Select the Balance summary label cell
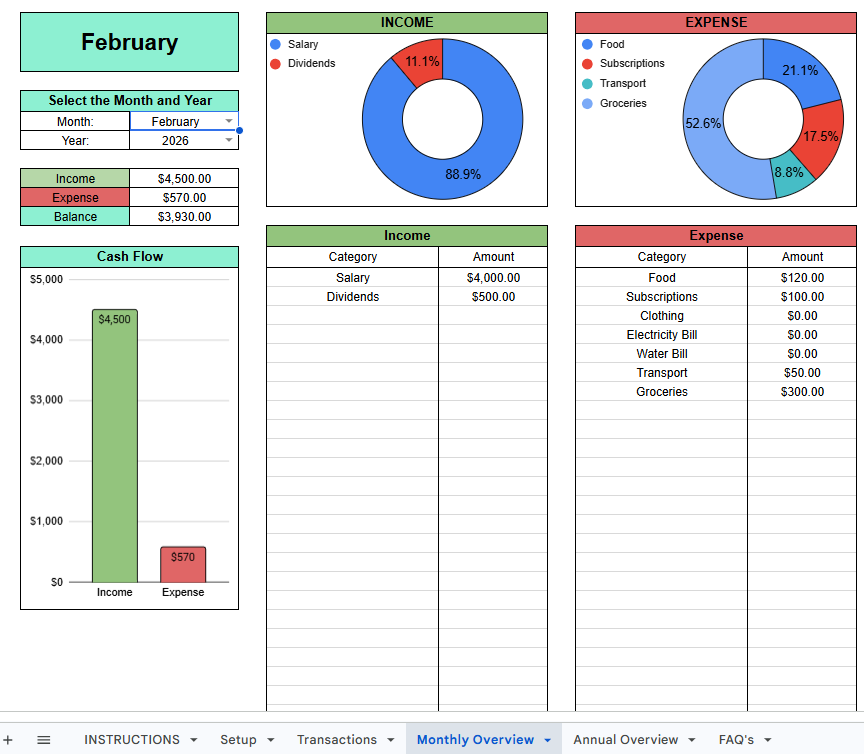 tap(75, 217)
